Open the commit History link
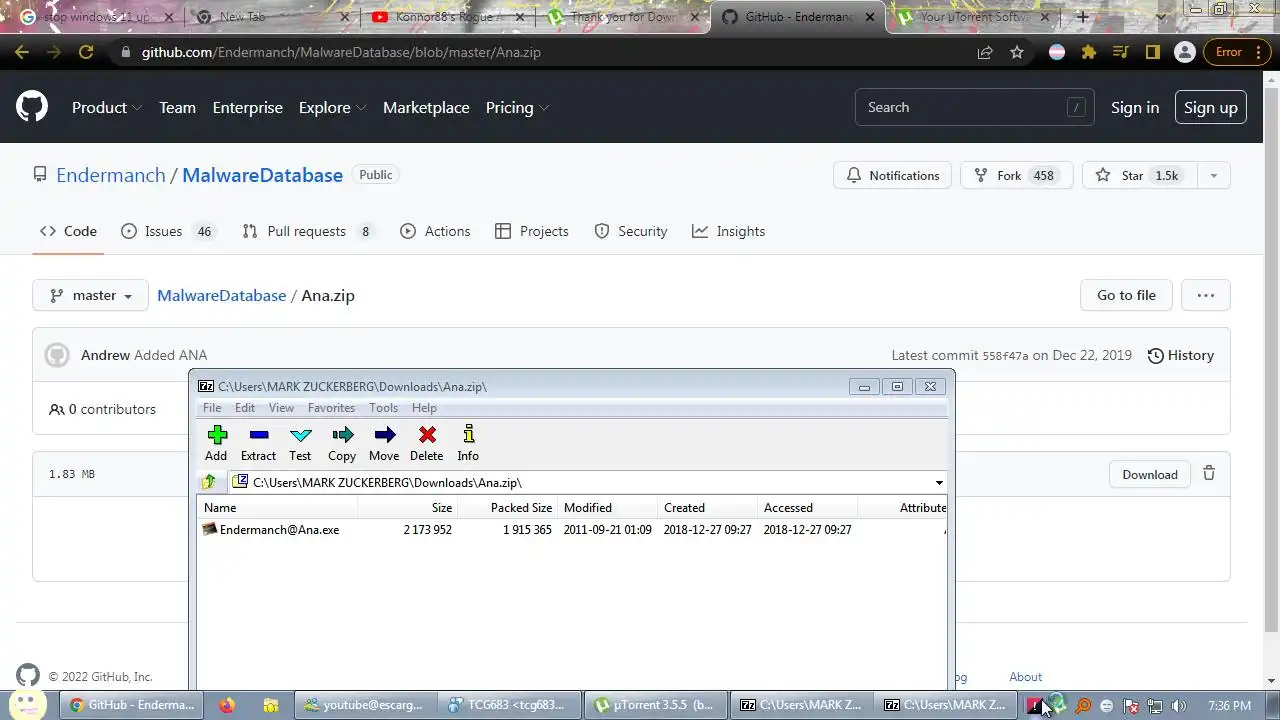The height and width of the screenshot is (720, 1280). pos(1181,355)
